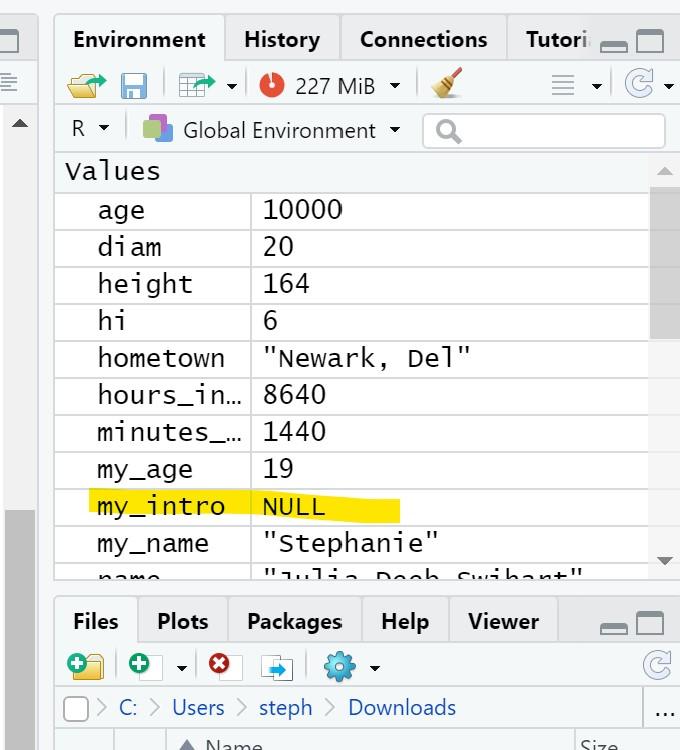Select the diam variable row

click(351, 248)
